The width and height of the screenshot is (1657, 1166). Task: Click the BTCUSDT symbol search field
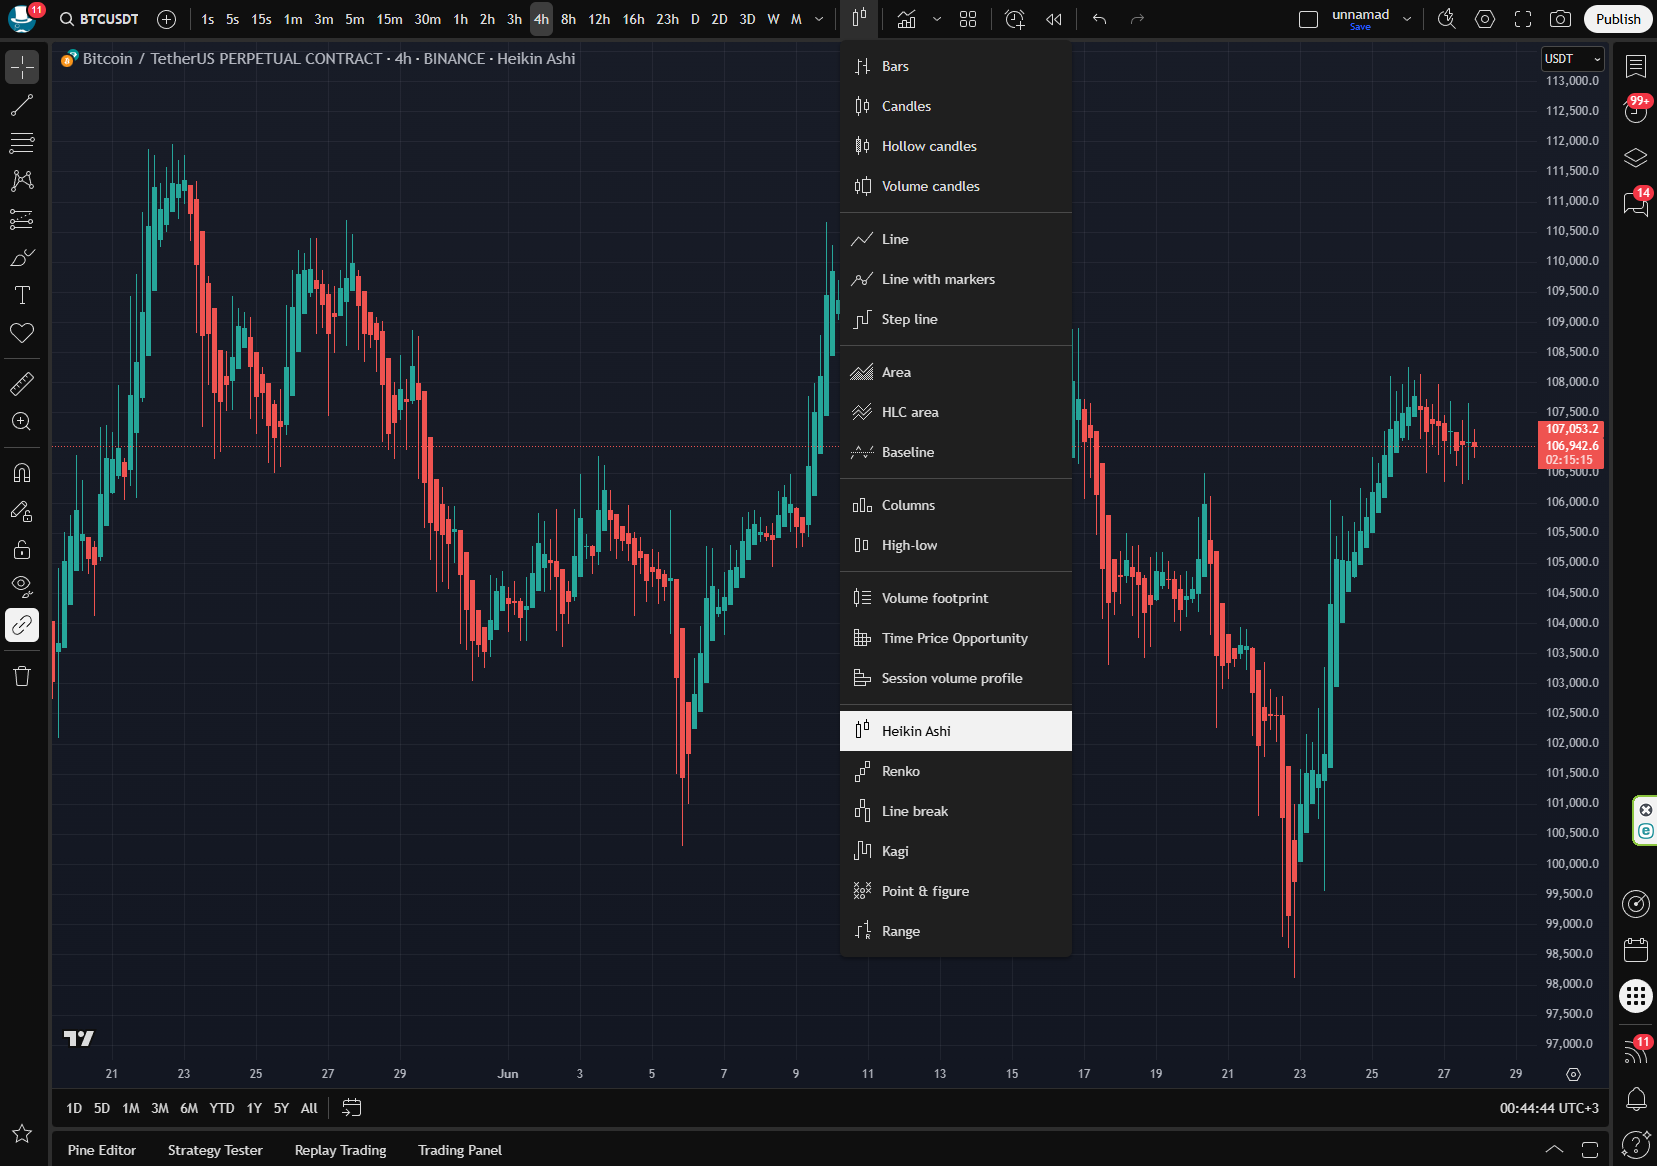point(100,19)
